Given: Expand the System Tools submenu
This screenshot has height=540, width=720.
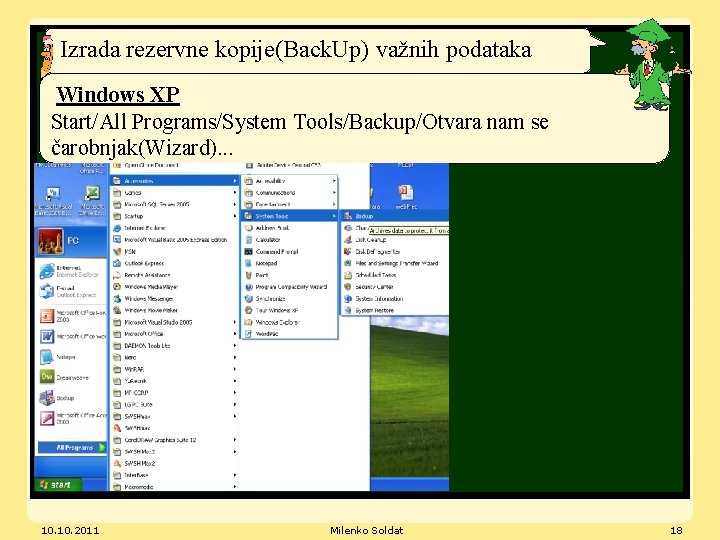Looking at the screenshot, I should tap(290, 216).
